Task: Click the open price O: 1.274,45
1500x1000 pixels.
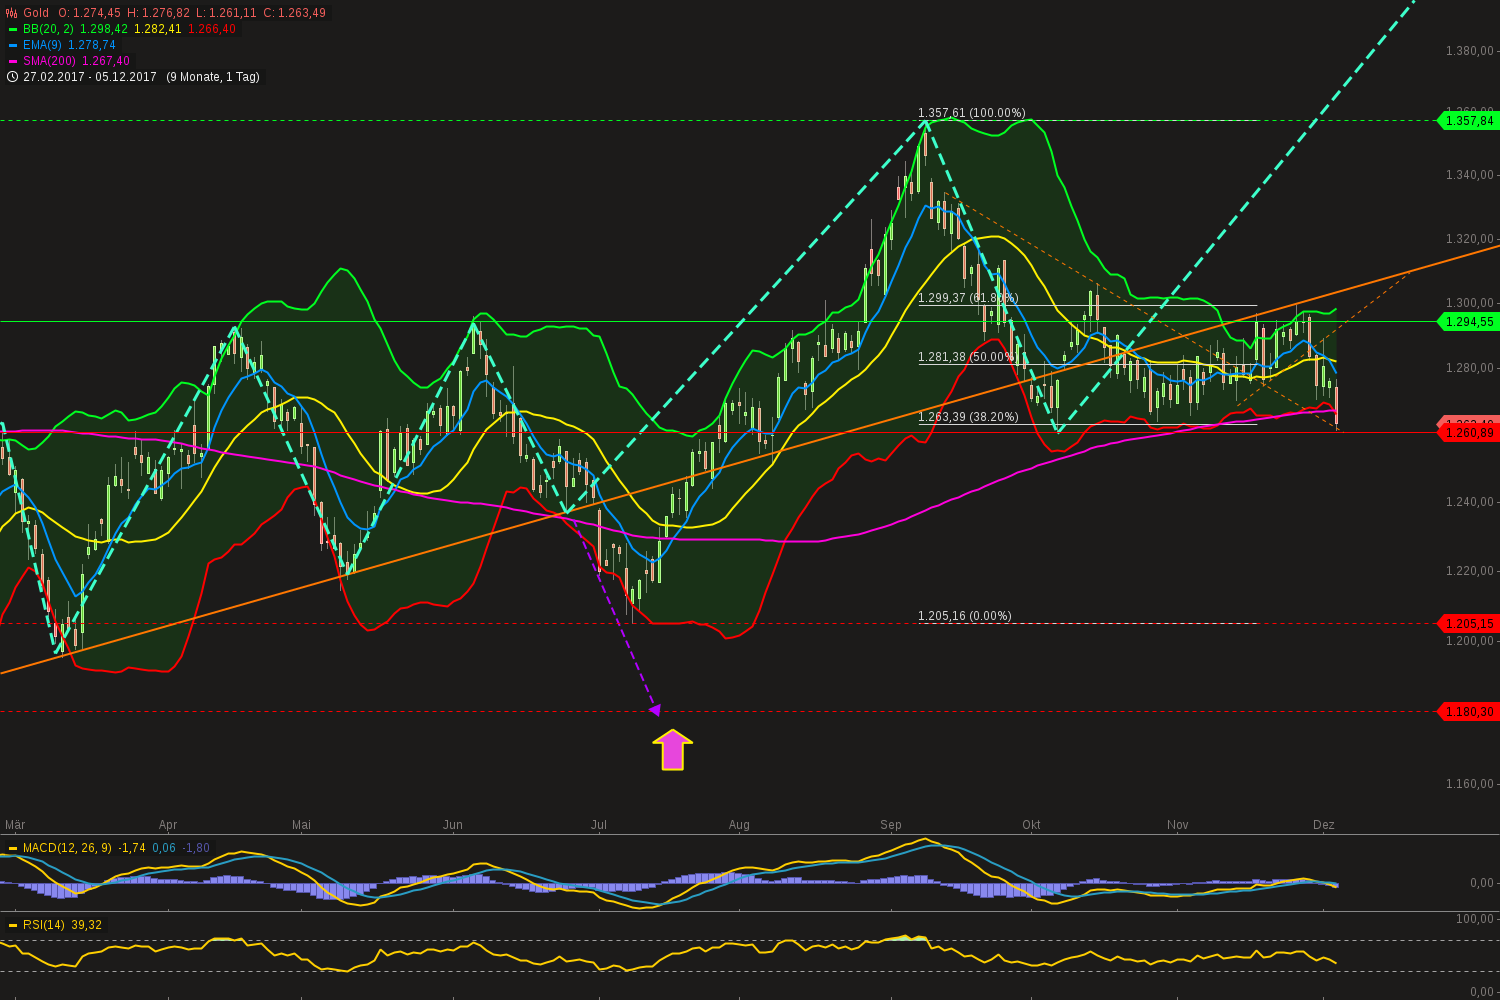Action: (x=90, y=13)
